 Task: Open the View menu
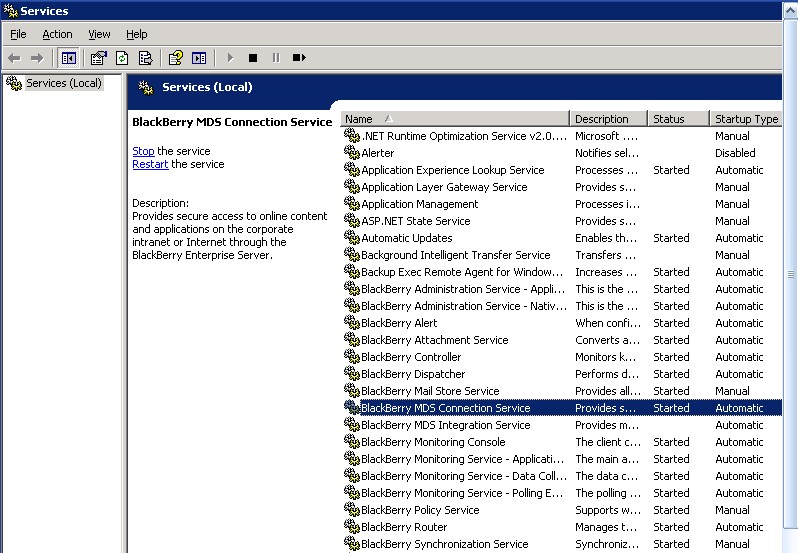pos(99,34)
